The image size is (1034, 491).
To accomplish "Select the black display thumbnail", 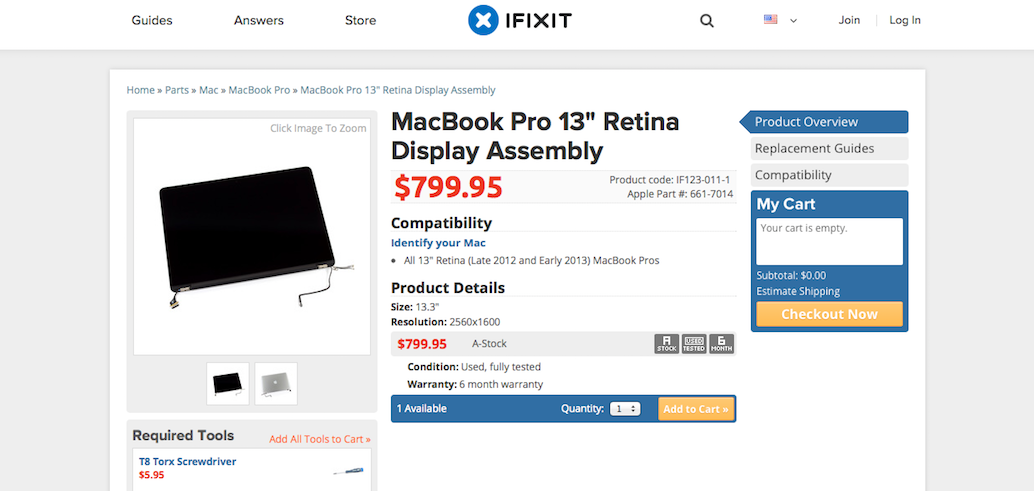I will (227, 383).
